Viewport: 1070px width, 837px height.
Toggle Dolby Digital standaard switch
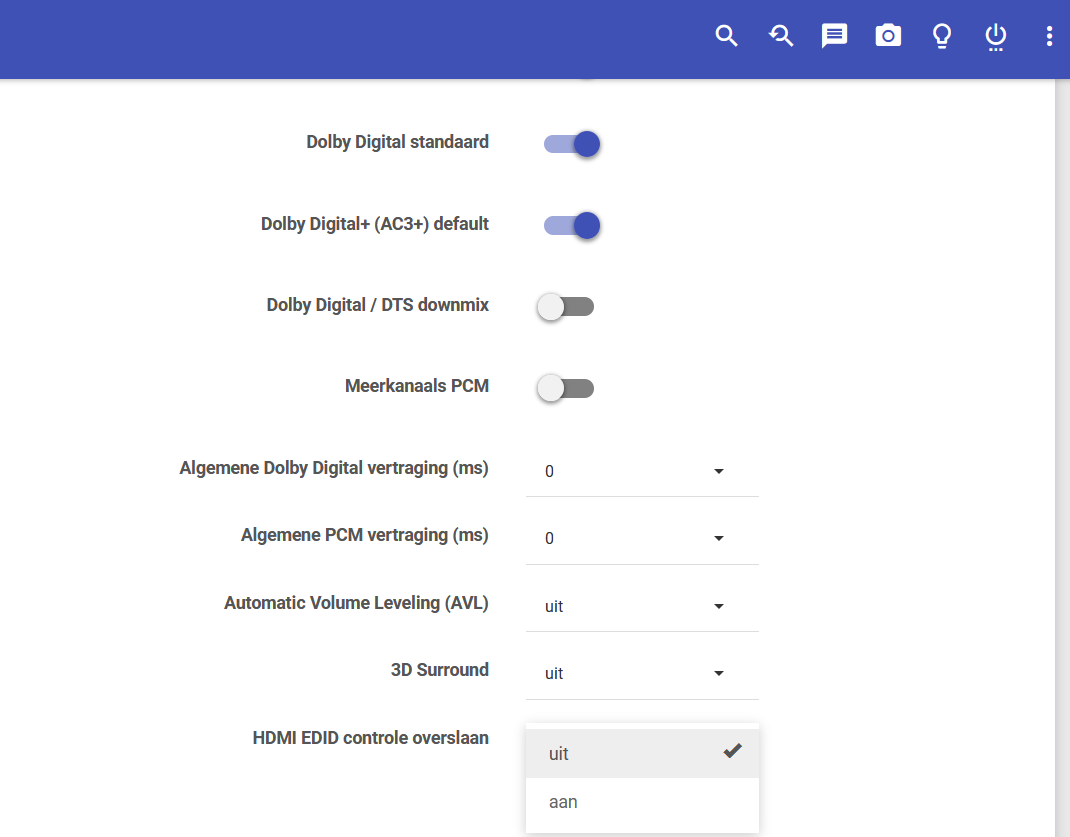coord(572,144)
